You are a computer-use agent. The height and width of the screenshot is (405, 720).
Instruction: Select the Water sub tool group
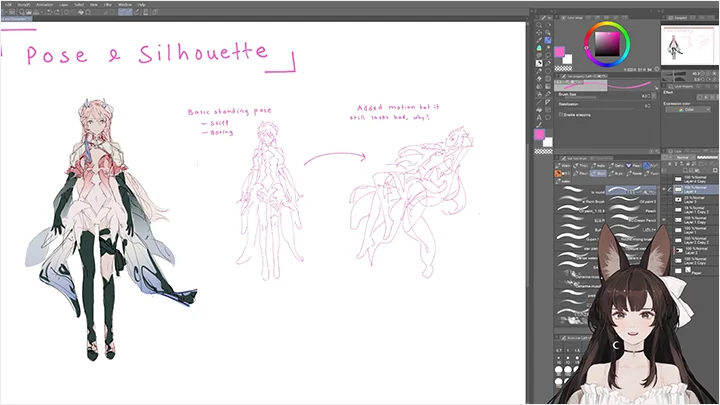tap(563, 166)
